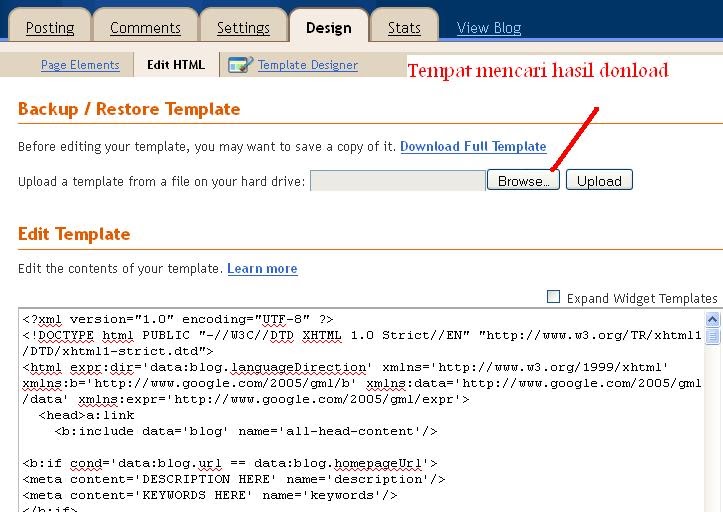The width and height of the screenshot is (723, 512).
Task: Open the Template Designer link
Action: [308, 65]
